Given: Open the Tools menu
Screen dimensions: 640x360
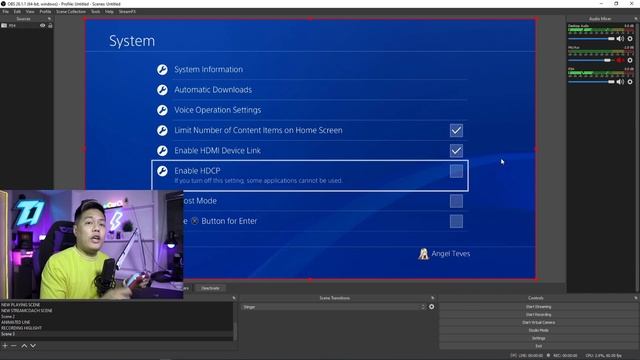Looking at the screenshot, I should [96, 12].
